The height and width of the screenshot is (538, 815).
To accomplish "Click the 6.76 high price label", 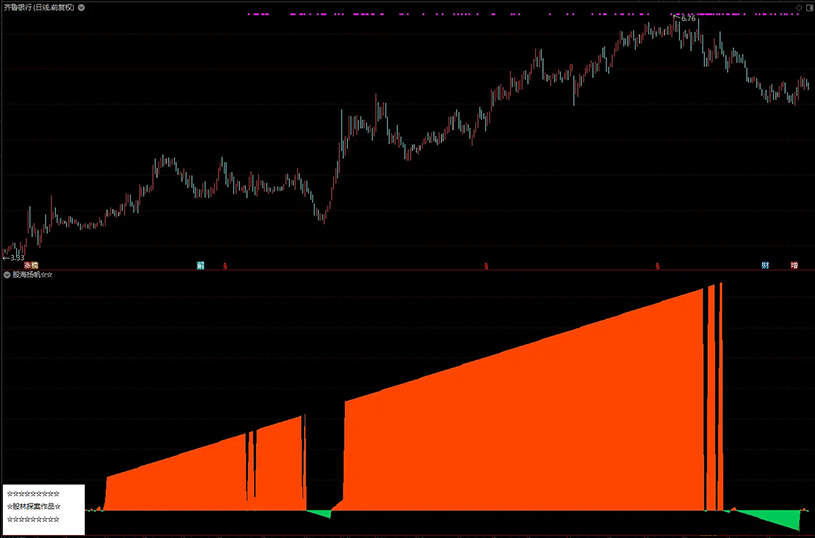I will 688,18.
